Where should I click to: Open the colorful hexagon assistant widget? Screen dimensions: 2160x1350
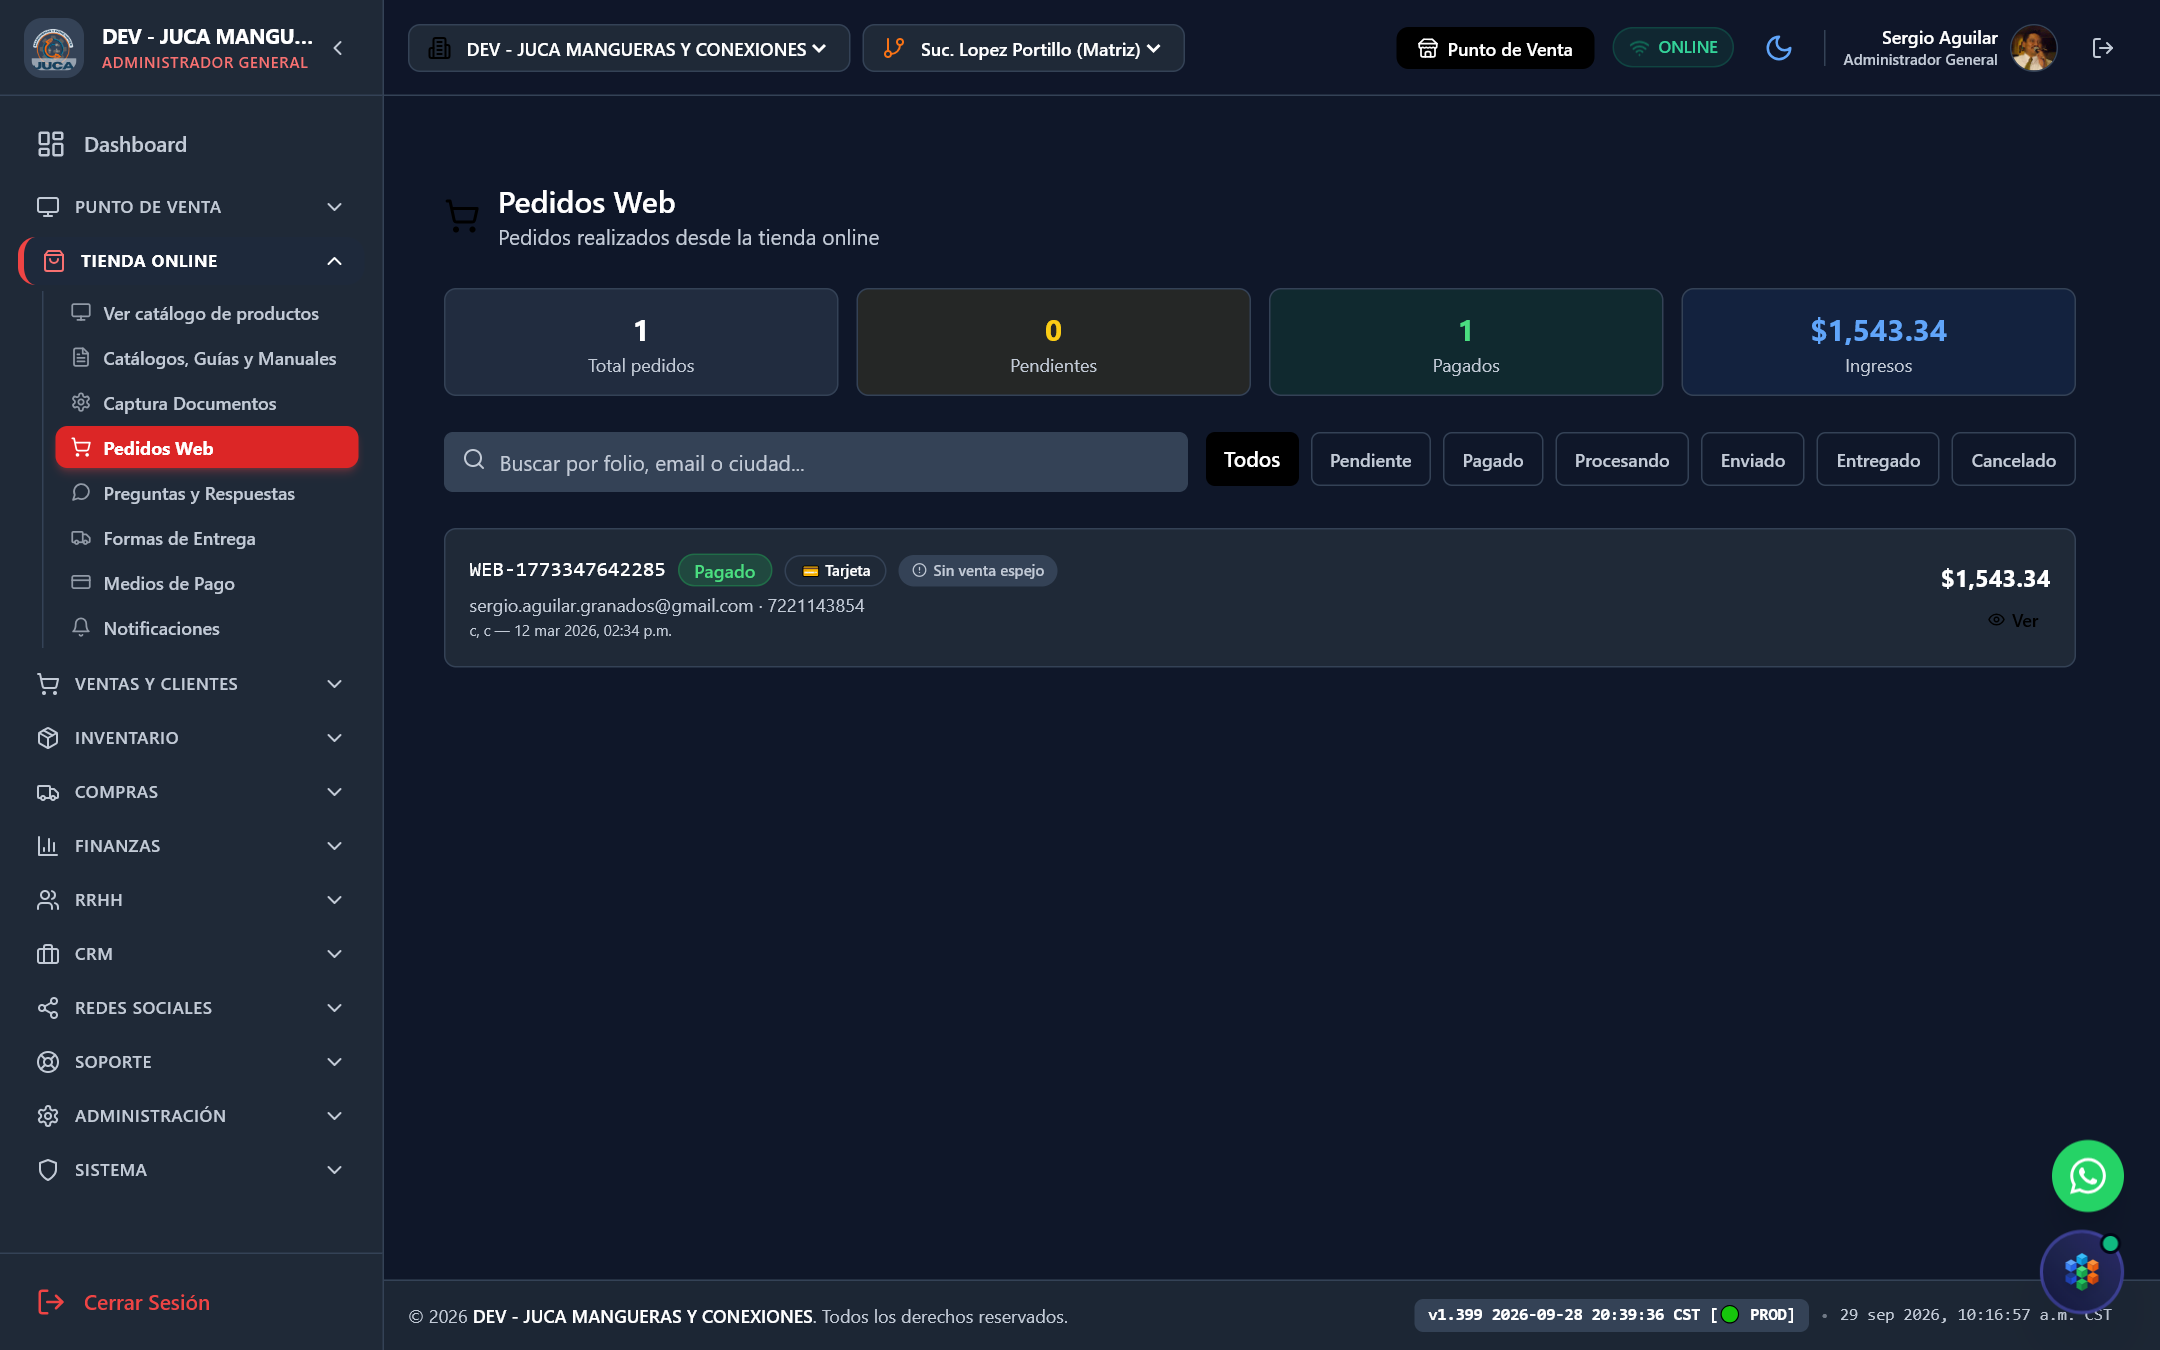(x=2081, y=1272)
